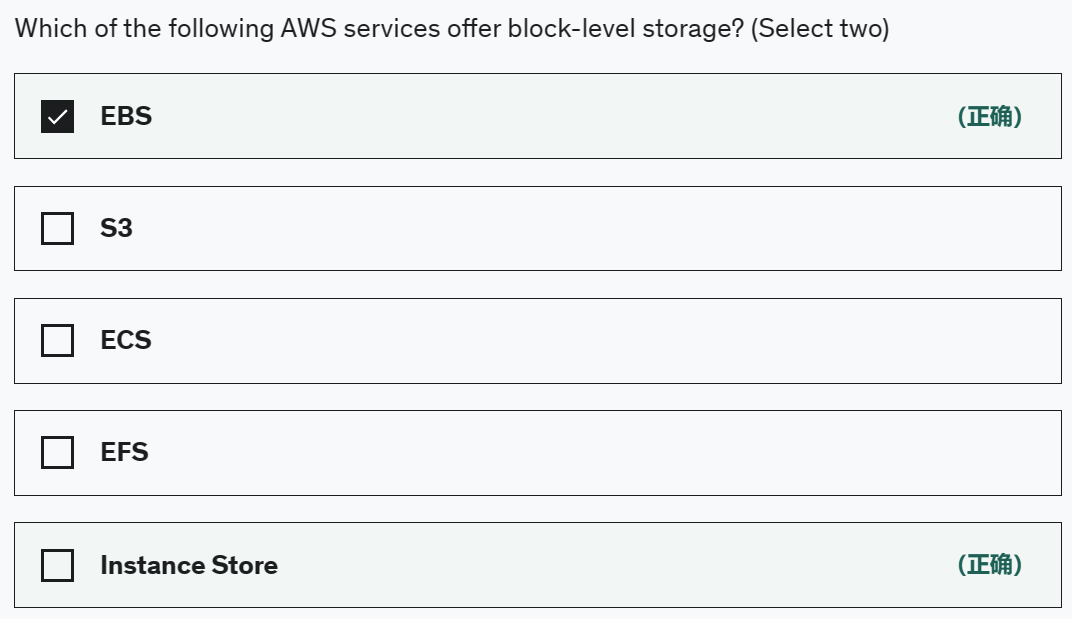
Task: Tick the S3 checkbox
Action: tap(57, 228)
